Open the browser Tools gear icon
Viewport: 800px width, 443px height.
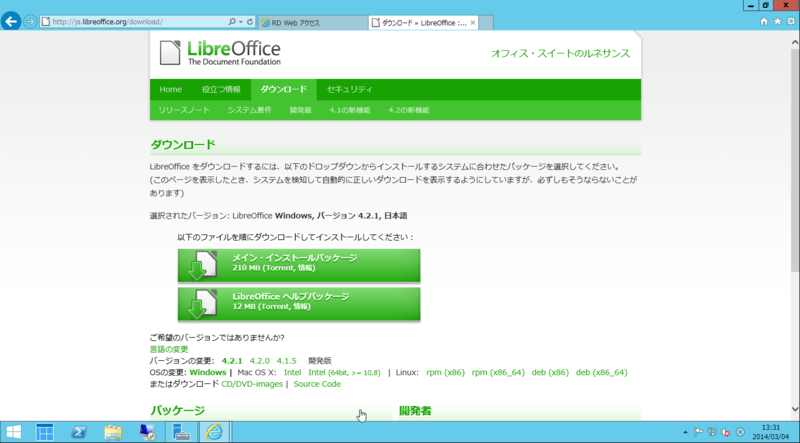point(791,21)
